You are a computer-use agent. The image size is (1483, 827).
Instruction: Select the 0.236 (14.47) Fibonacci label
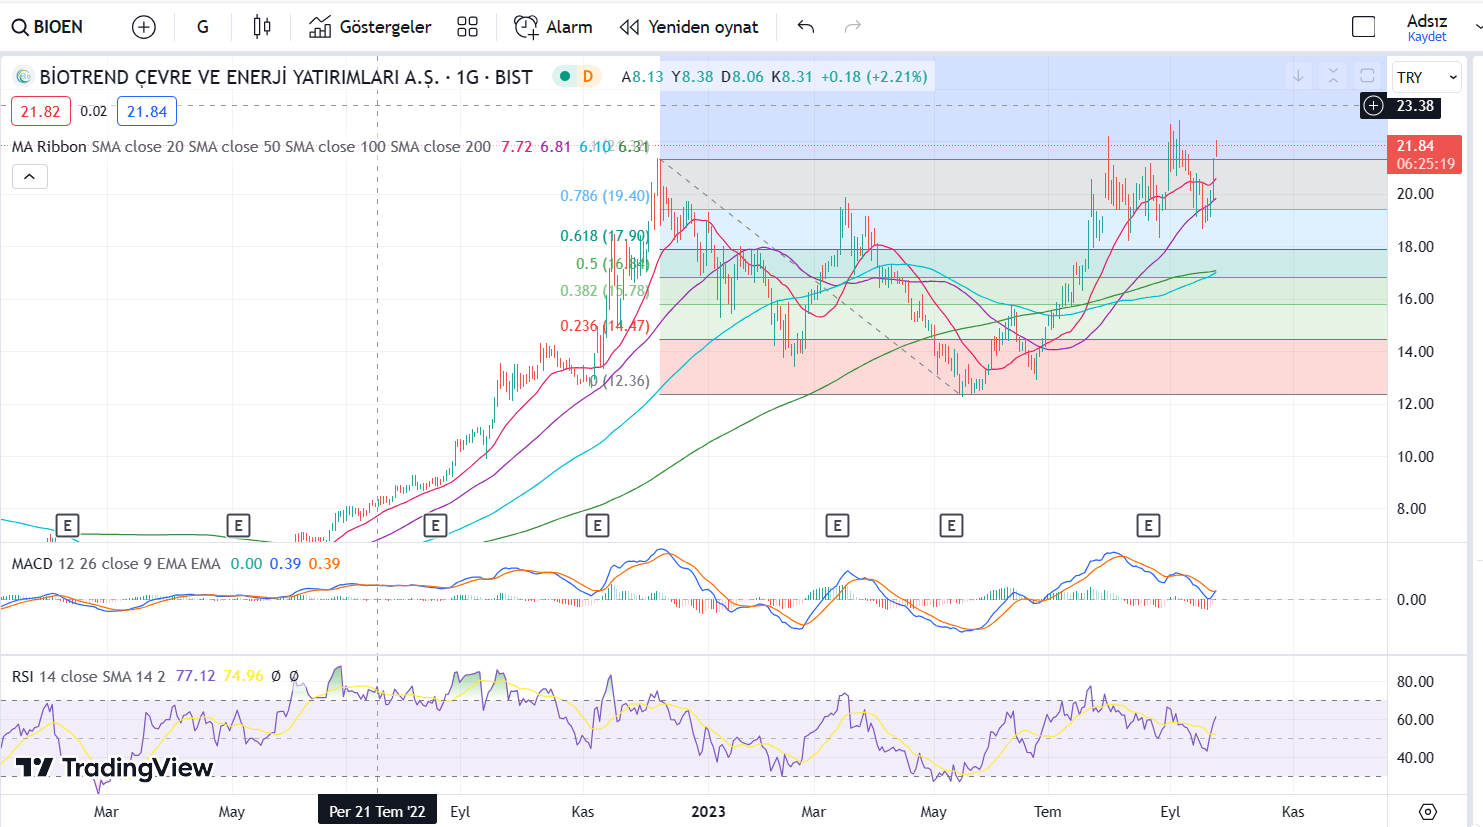(605, 326)
